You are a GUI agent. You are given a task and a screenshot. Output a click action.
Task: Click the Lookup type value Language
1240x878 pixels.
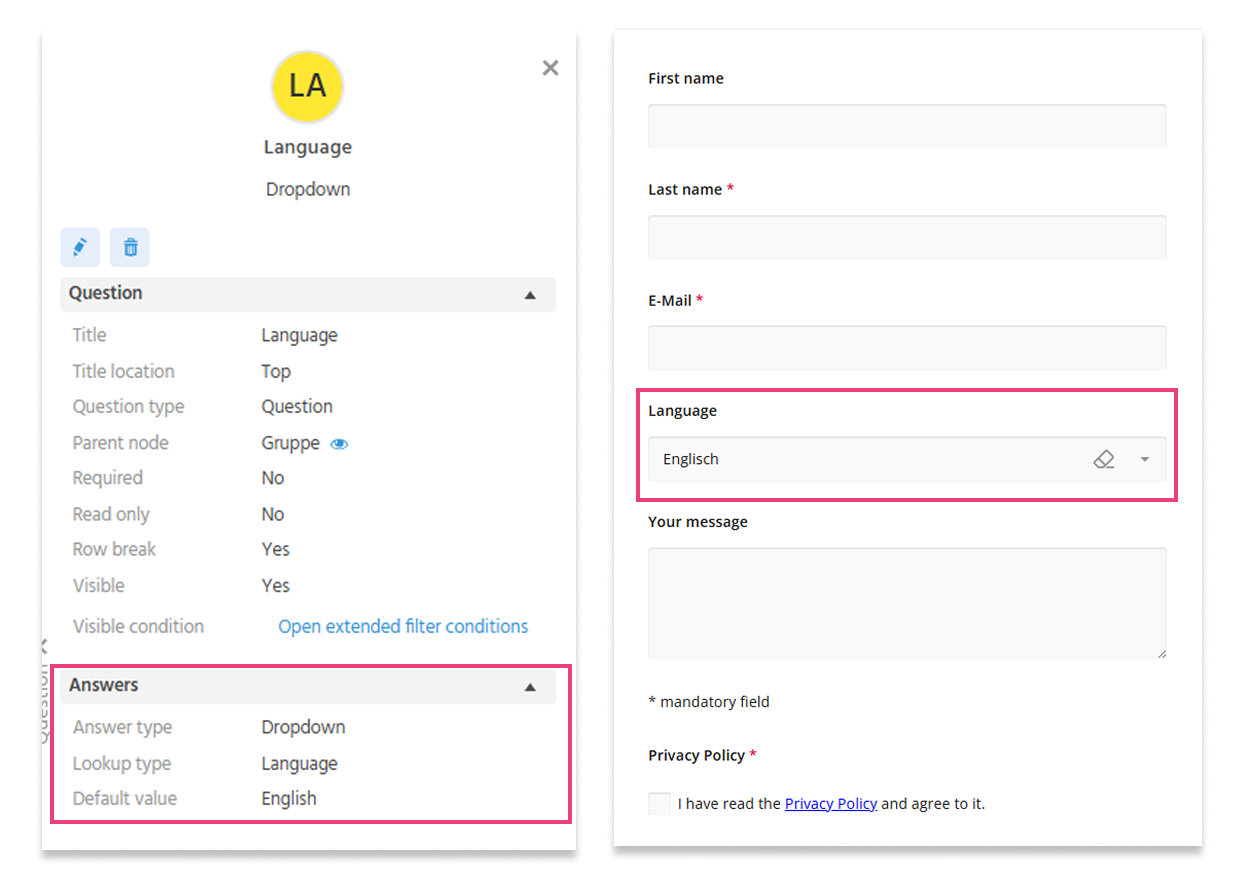(x=300, y=764)
